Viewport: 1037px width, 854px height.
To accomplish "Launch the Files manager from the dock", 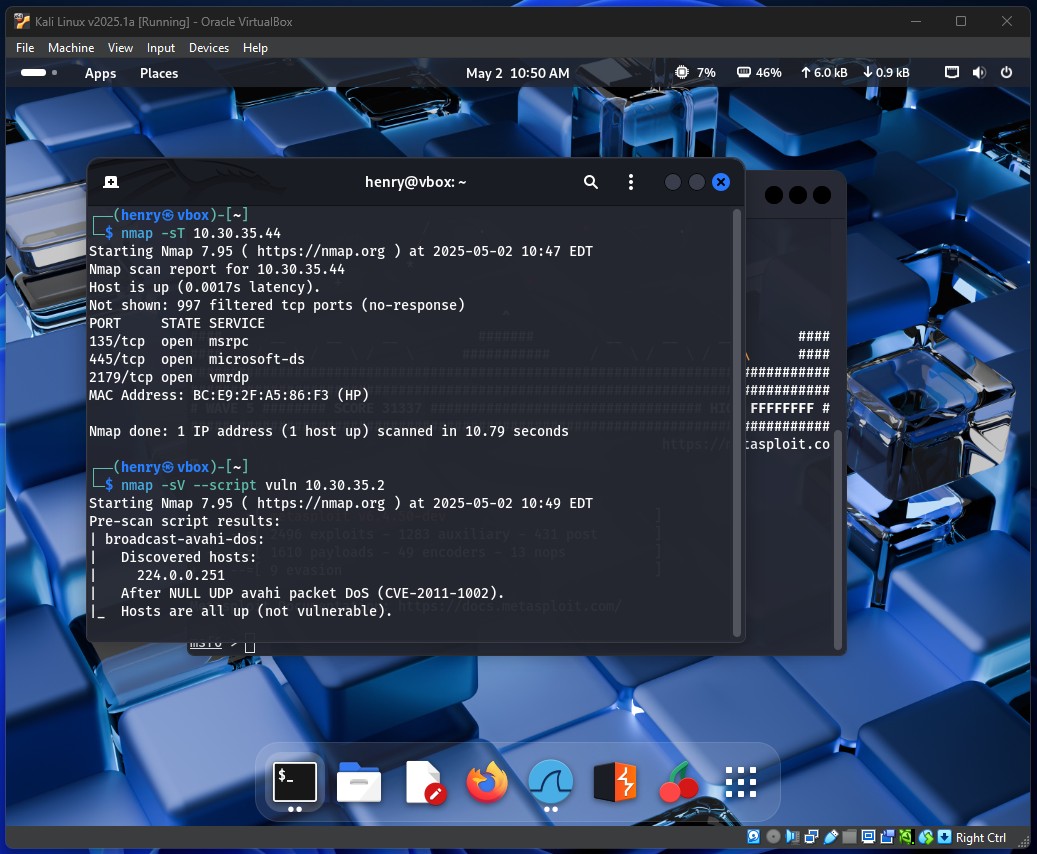I will [x=358, y=782].
